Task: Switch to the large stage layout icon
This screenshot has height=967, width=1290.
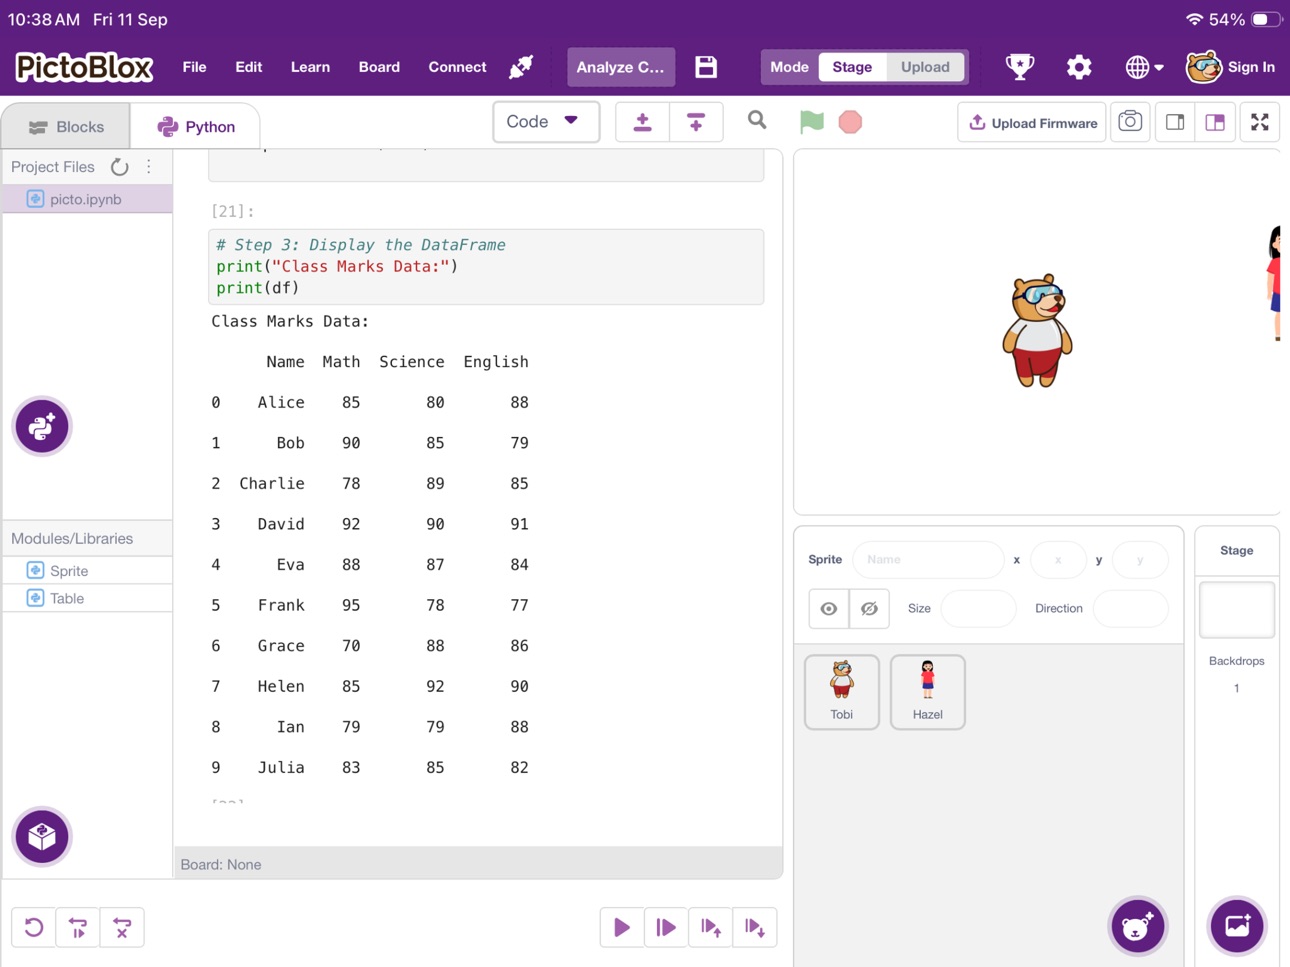Action: (1215, 122)
